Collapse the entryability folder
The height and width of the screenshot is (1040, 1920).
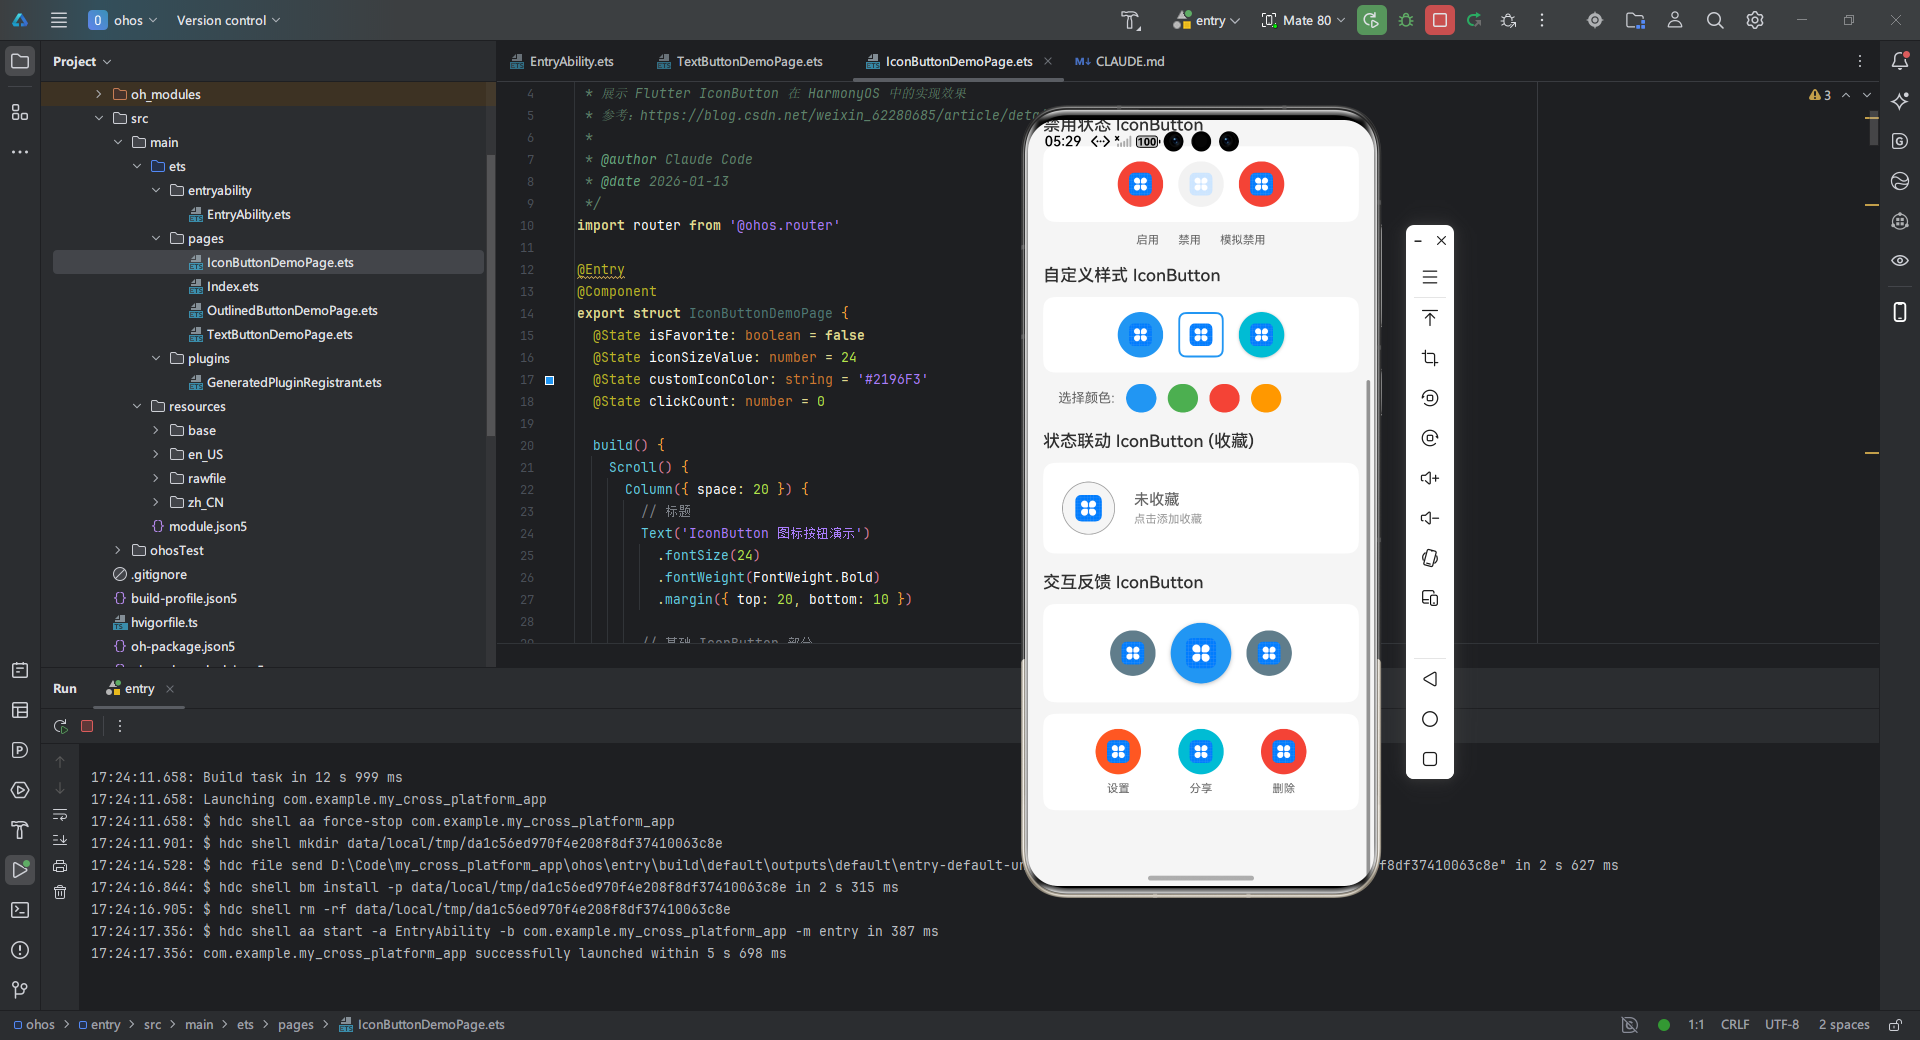click(156, 190)
